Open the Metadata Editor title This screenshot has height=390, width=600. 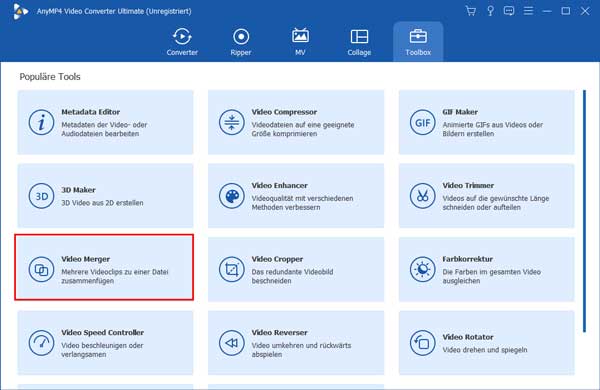click(x=91, y=112)
